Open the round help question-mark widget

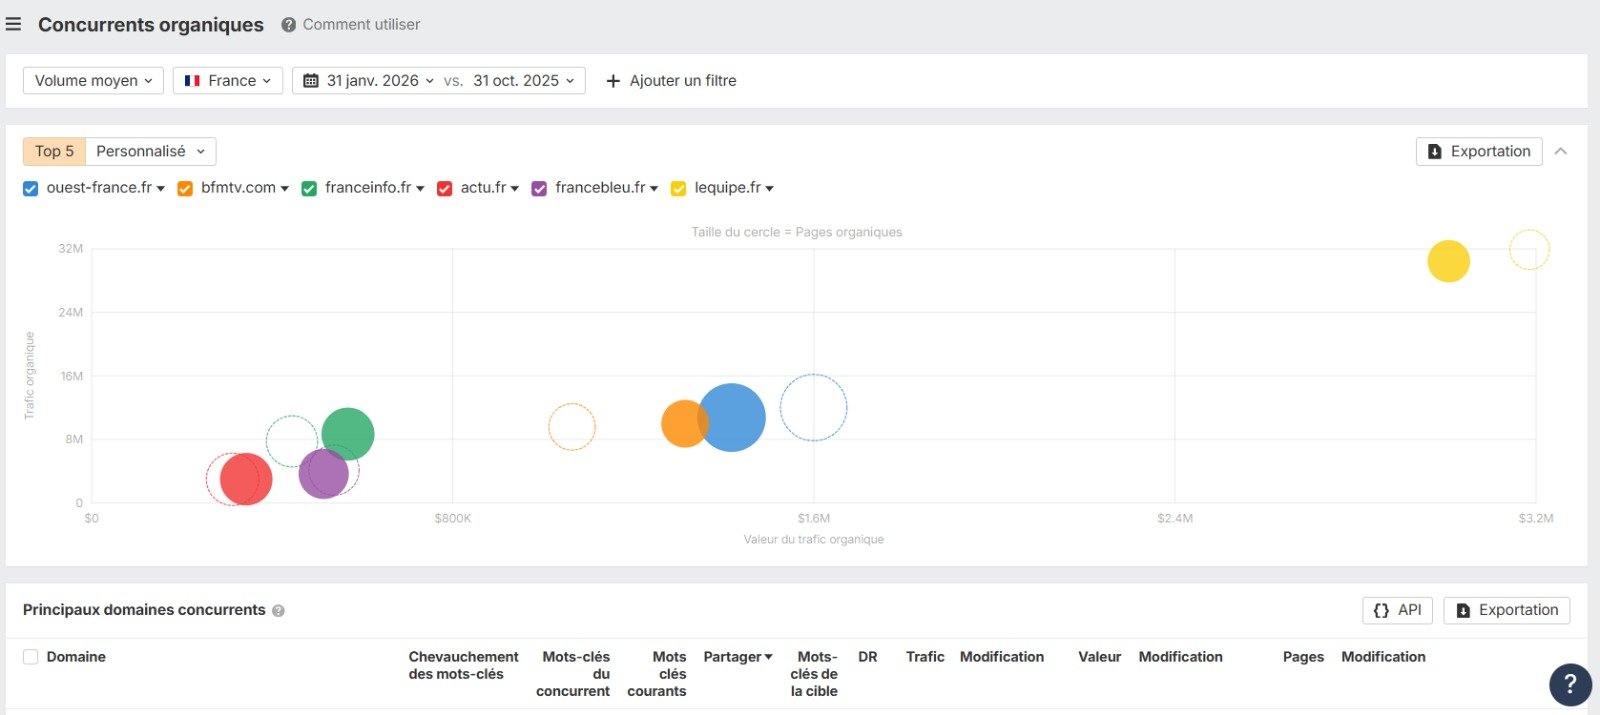(x=1569, y=684)
